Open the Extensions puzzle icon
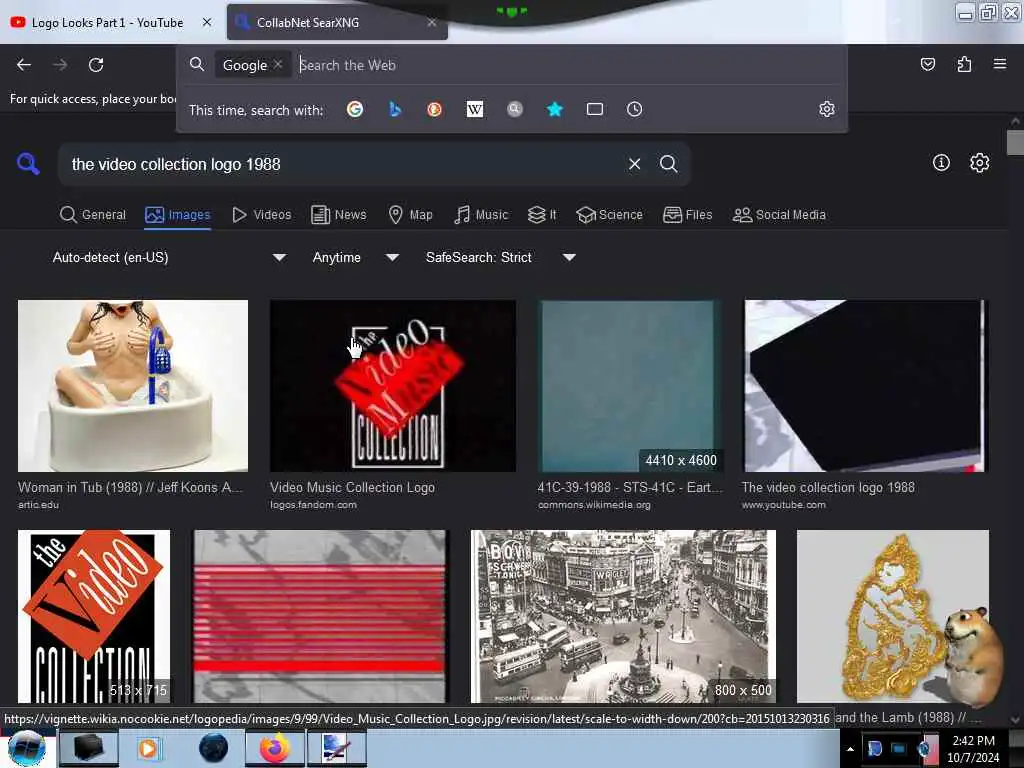 pos(964,64)
